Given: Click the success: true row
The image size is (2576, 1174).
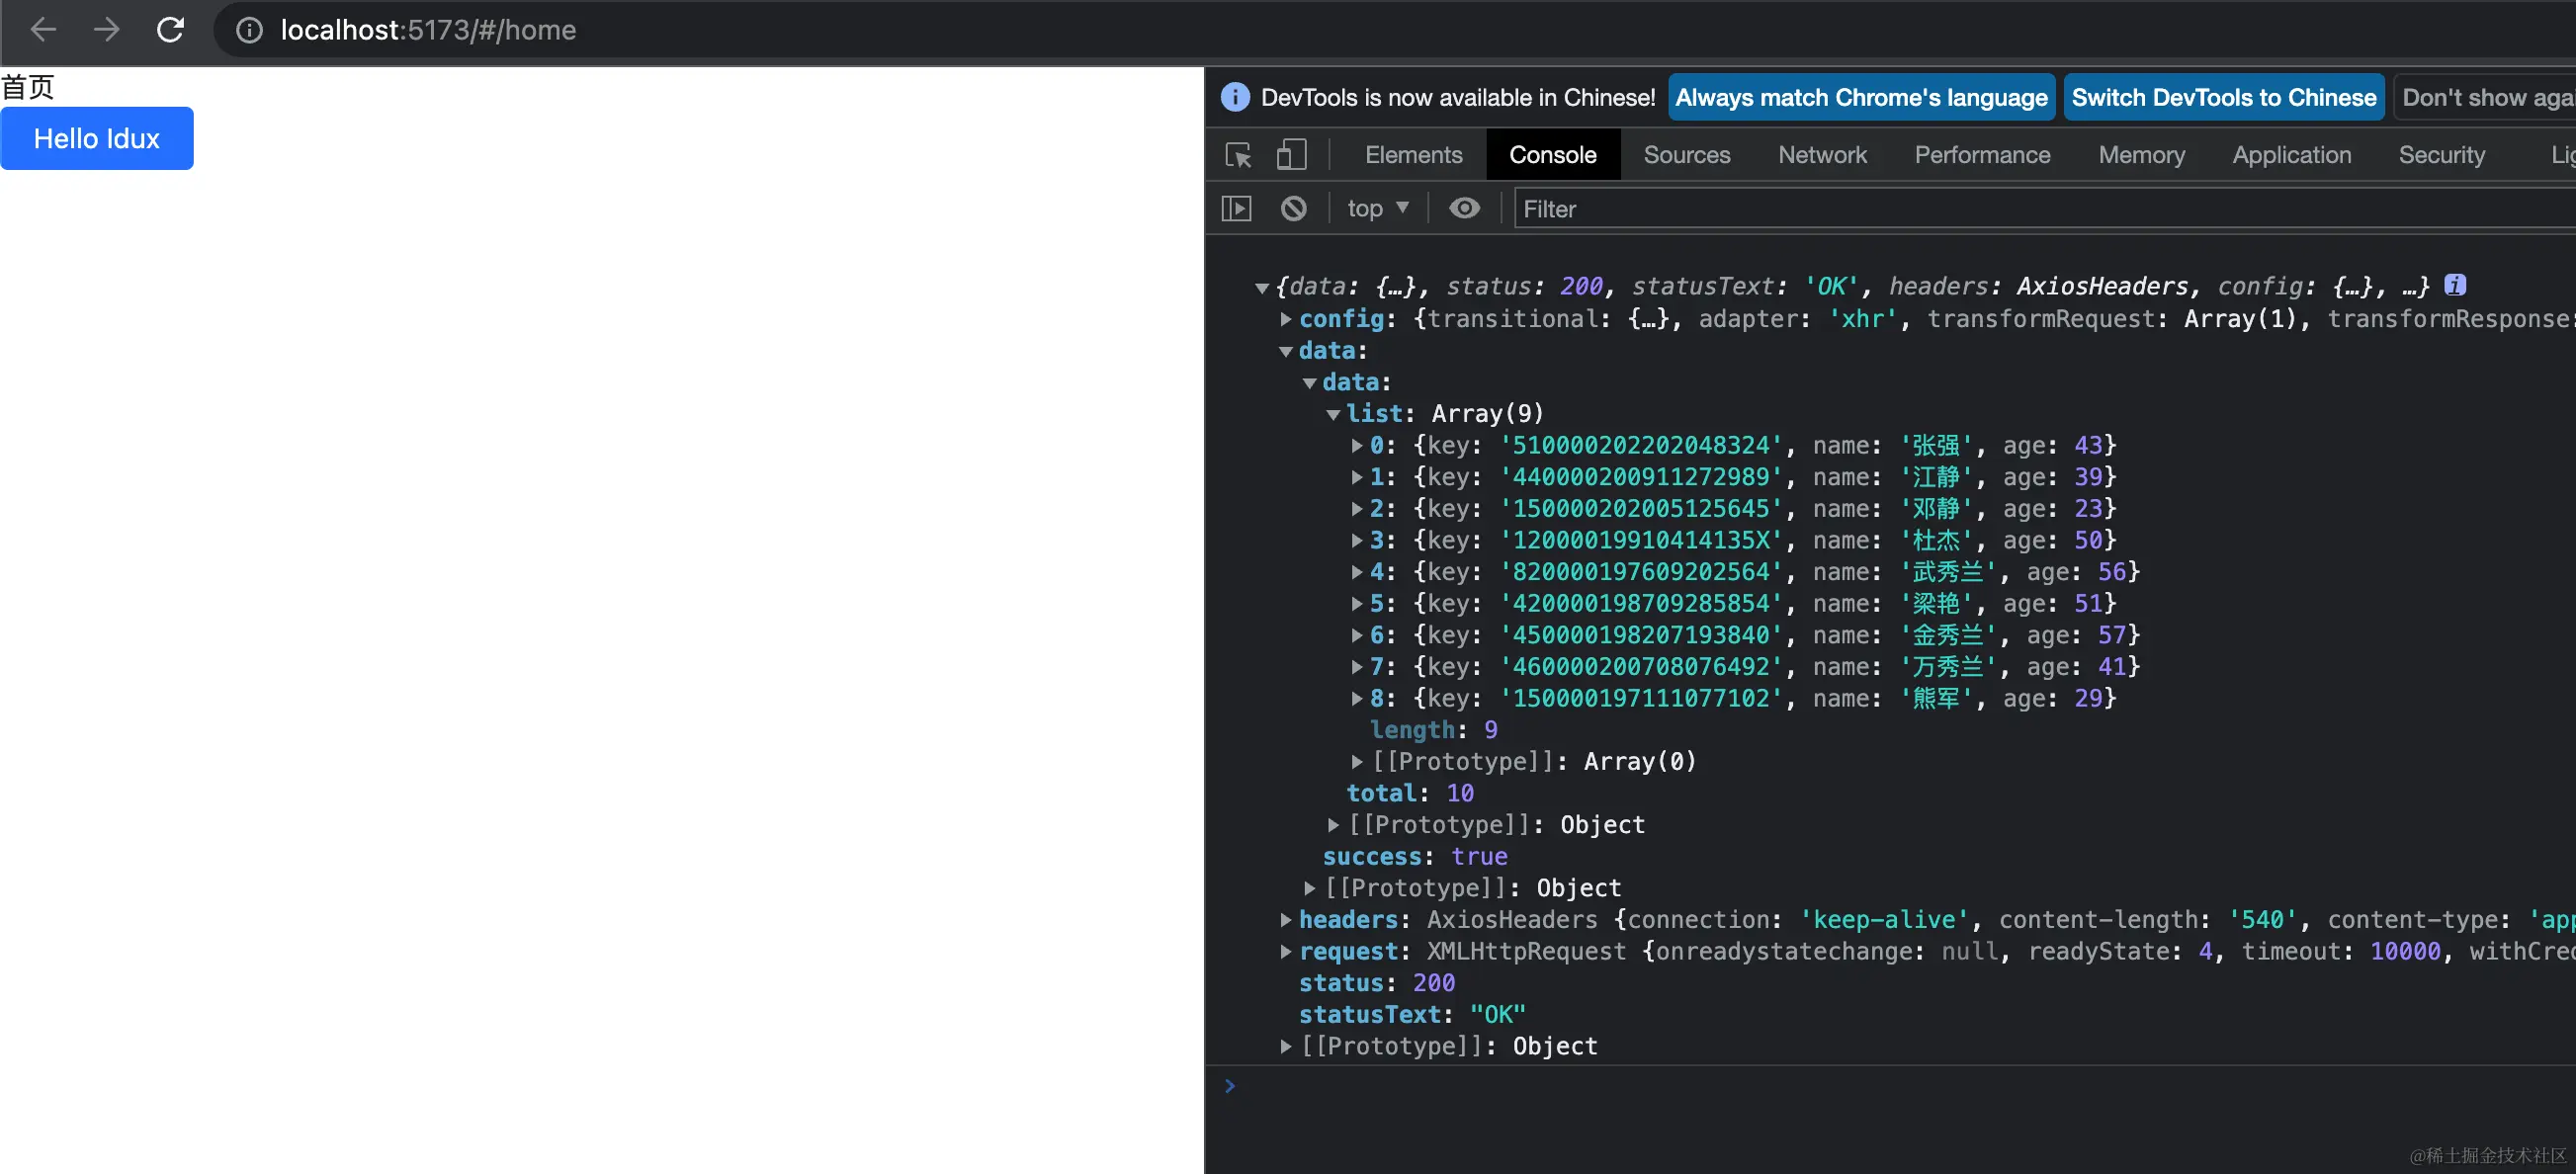Looking at the screenshot, I should [x=1414, y=857].
